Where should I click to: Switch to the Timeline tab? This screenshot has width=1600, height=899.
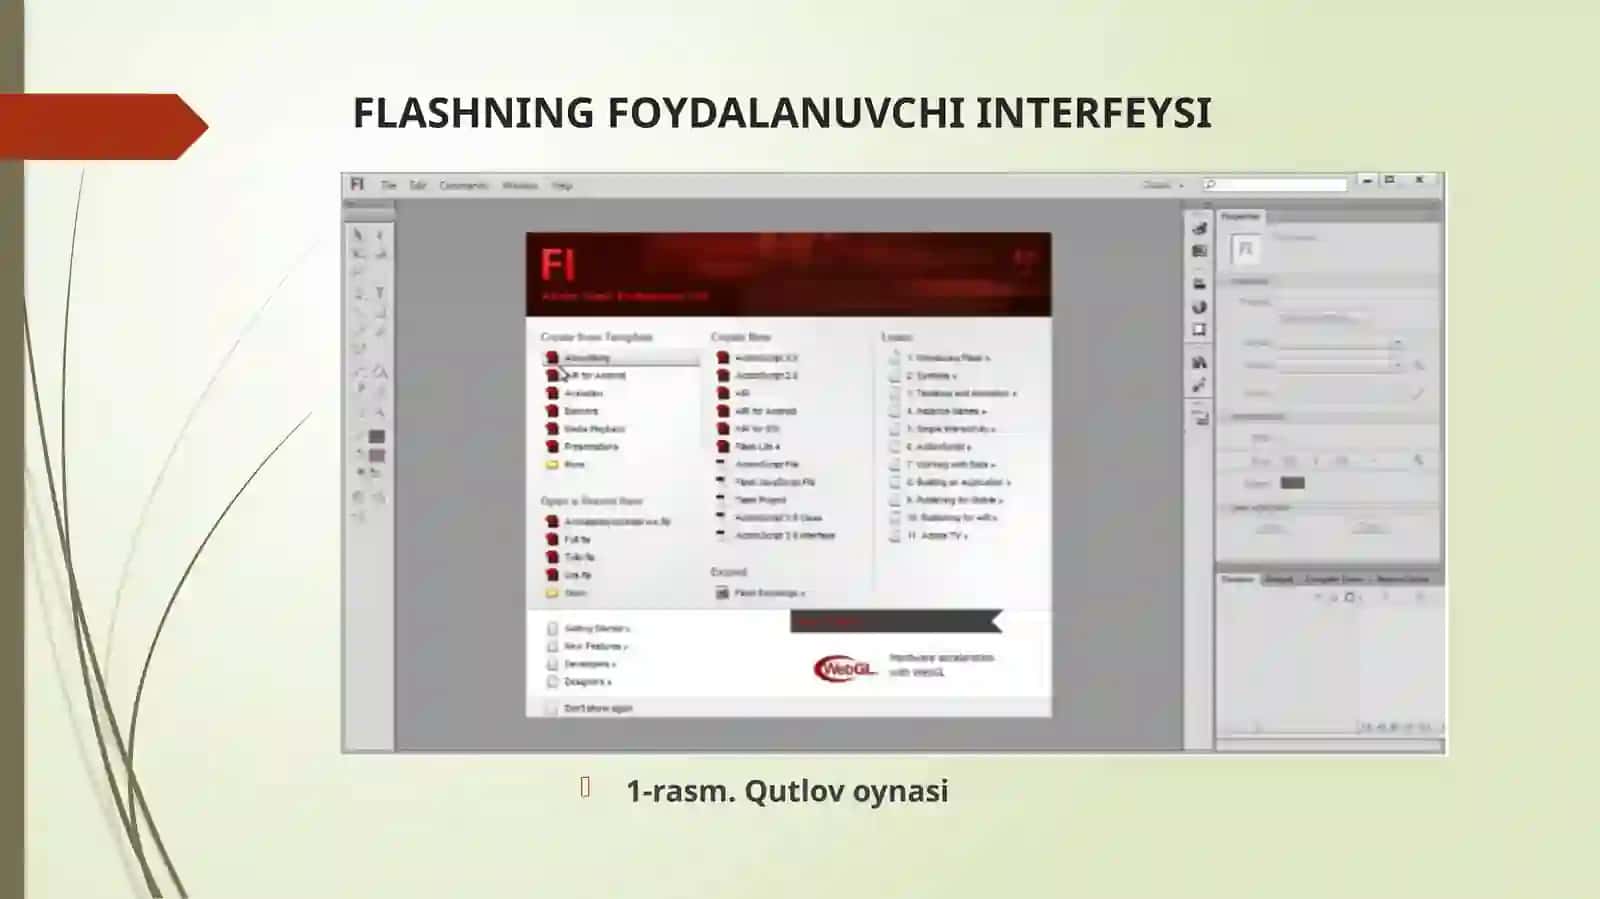tap(1238, 580)
